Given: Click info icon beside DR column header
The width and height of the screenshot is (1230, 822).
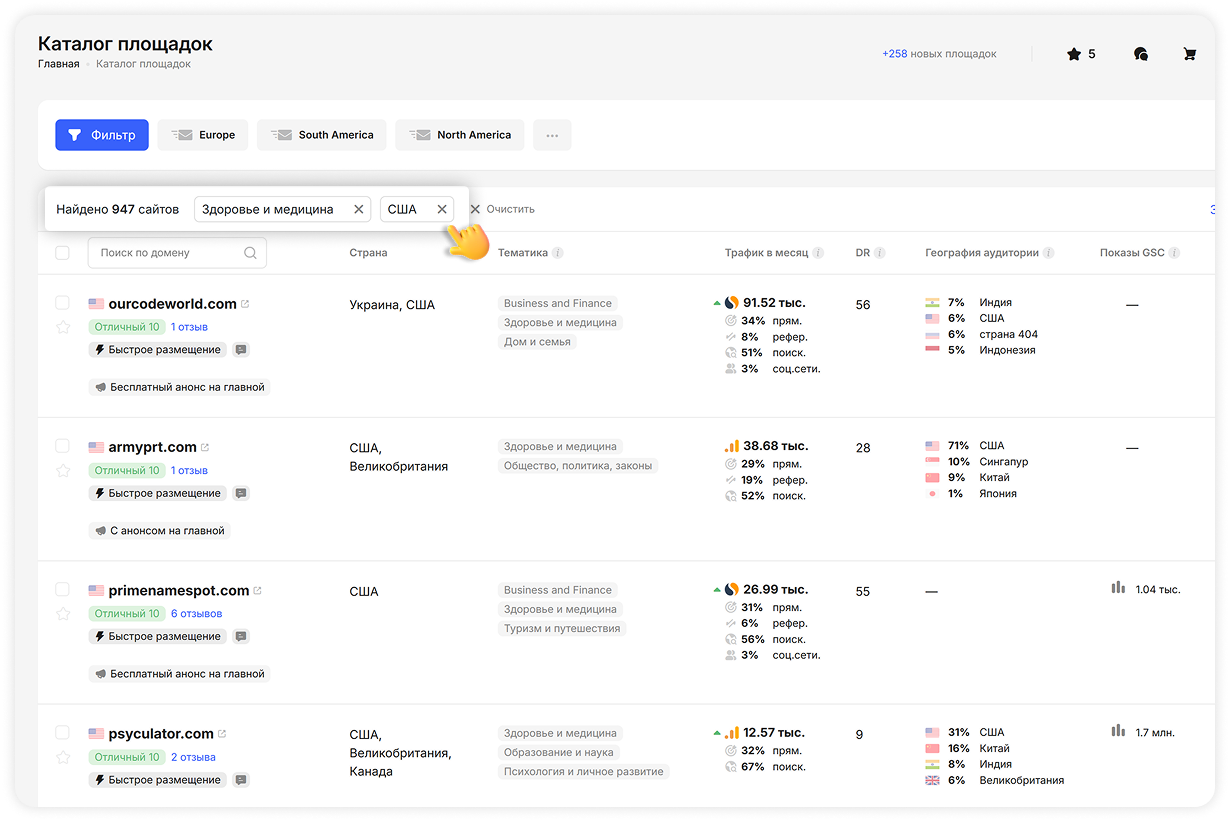Looking at the screenshot, I should coord(880,253).
